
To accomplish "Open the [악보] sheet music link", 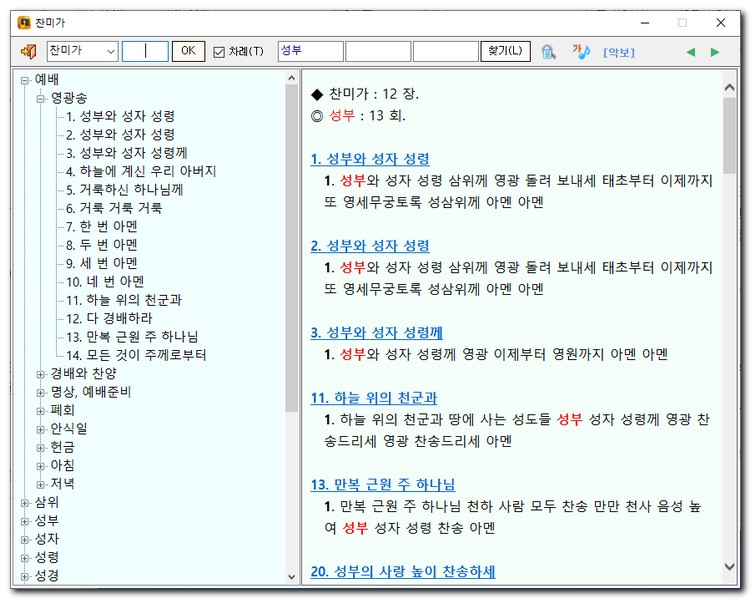I will 618,52.
